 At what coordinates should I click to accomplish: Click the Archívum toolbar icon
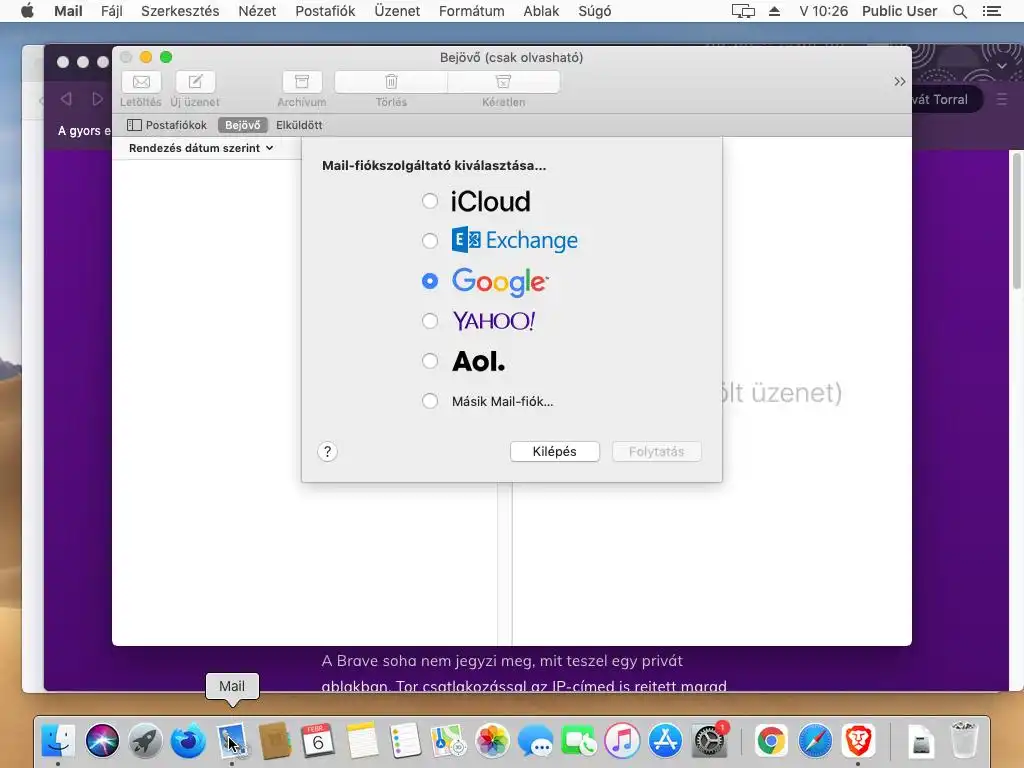tap(302, 82)
